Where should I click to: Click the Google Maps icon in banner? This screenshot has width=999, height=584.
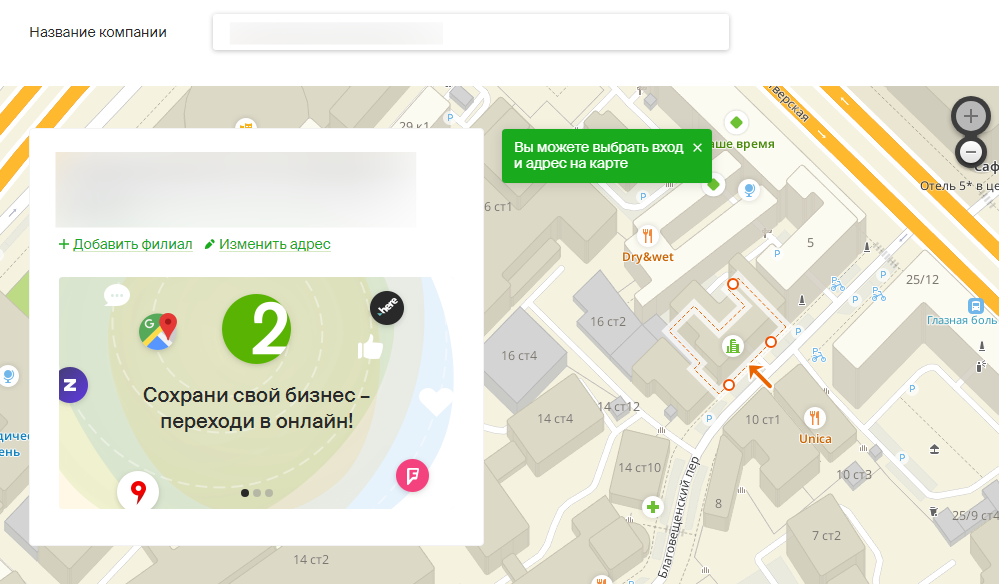pos(158,329)
